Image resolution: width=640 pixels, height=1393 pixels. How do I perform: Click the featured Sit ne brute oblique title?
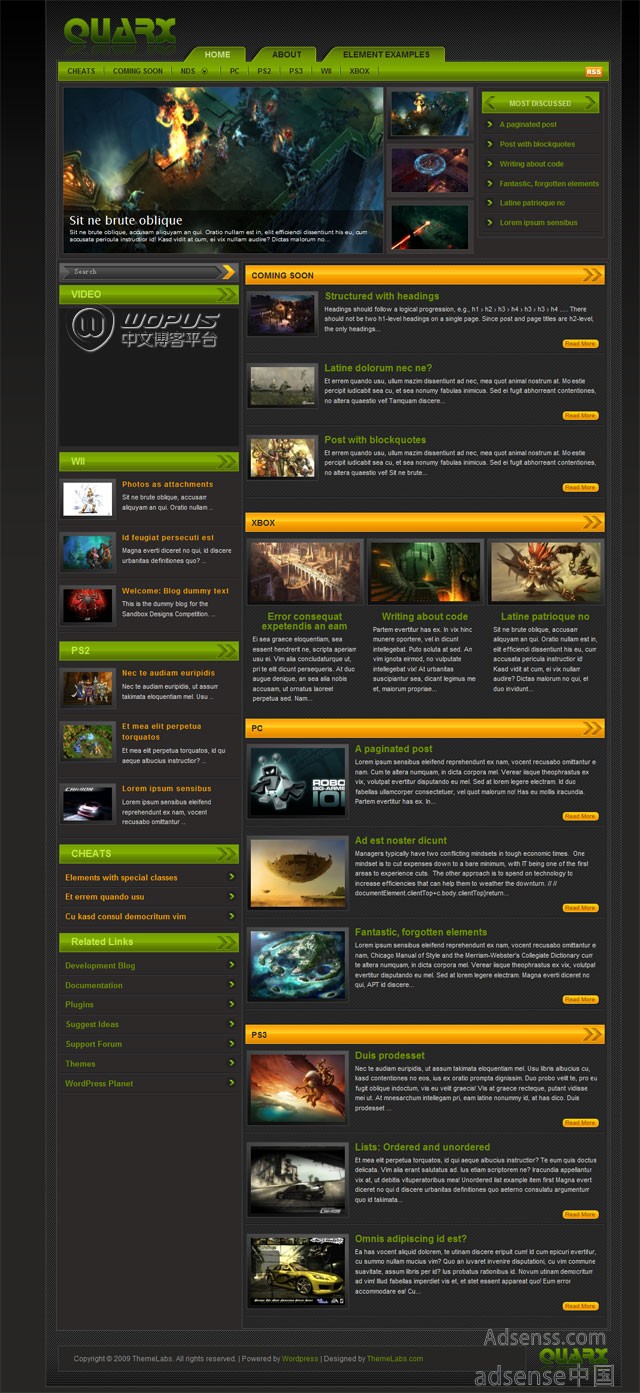click(x=126, y=220)
